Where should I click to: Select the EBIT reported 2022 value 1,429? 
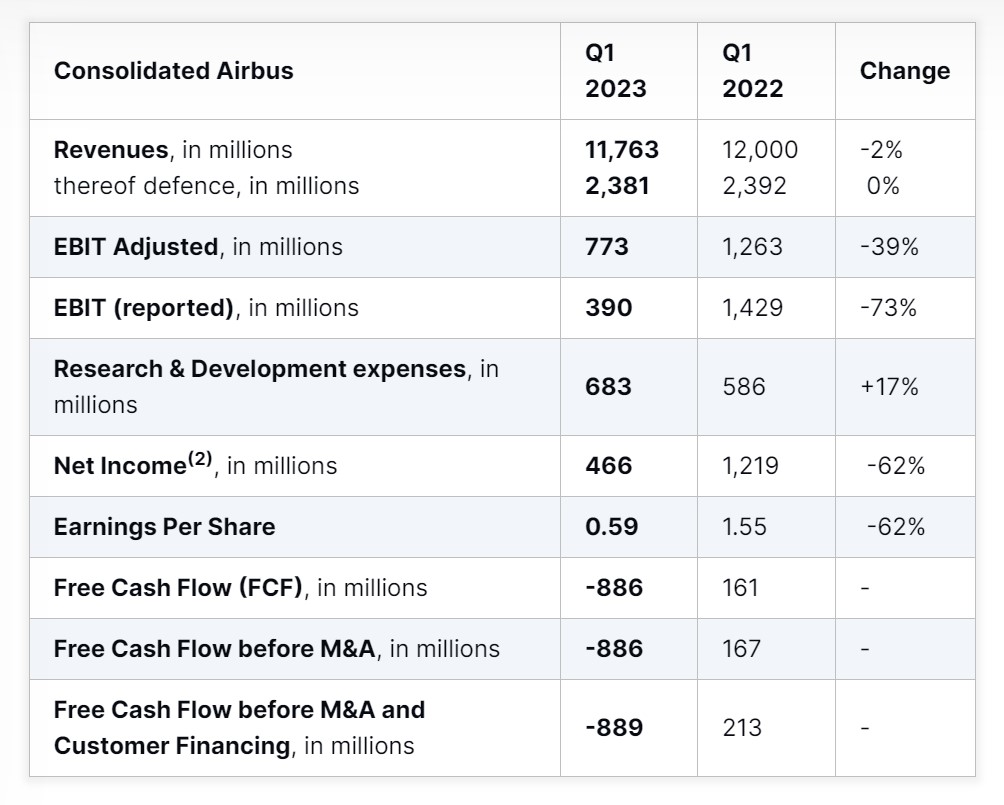[x=752, y=308]
